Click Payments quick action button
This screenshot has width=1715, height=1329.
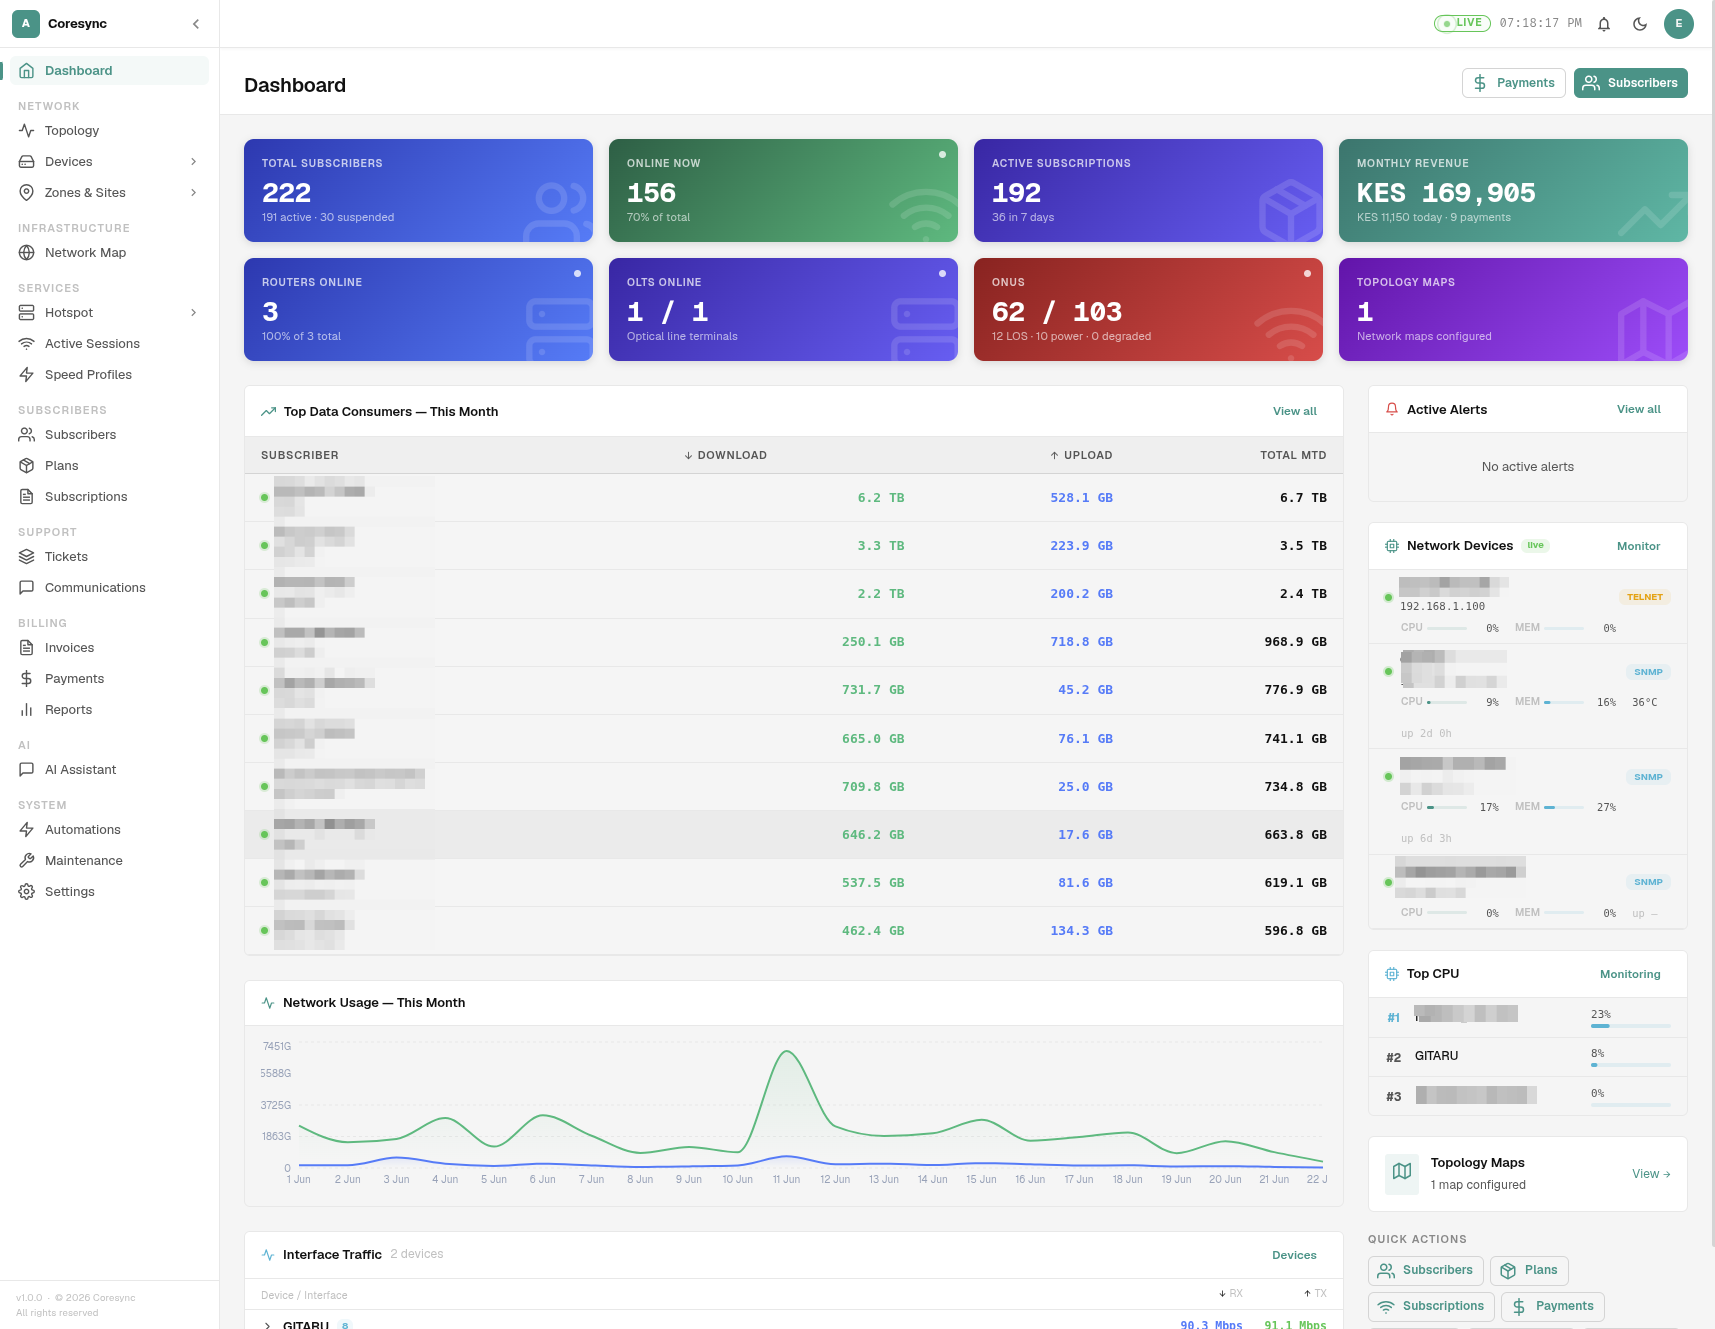pos(1553,1307)
